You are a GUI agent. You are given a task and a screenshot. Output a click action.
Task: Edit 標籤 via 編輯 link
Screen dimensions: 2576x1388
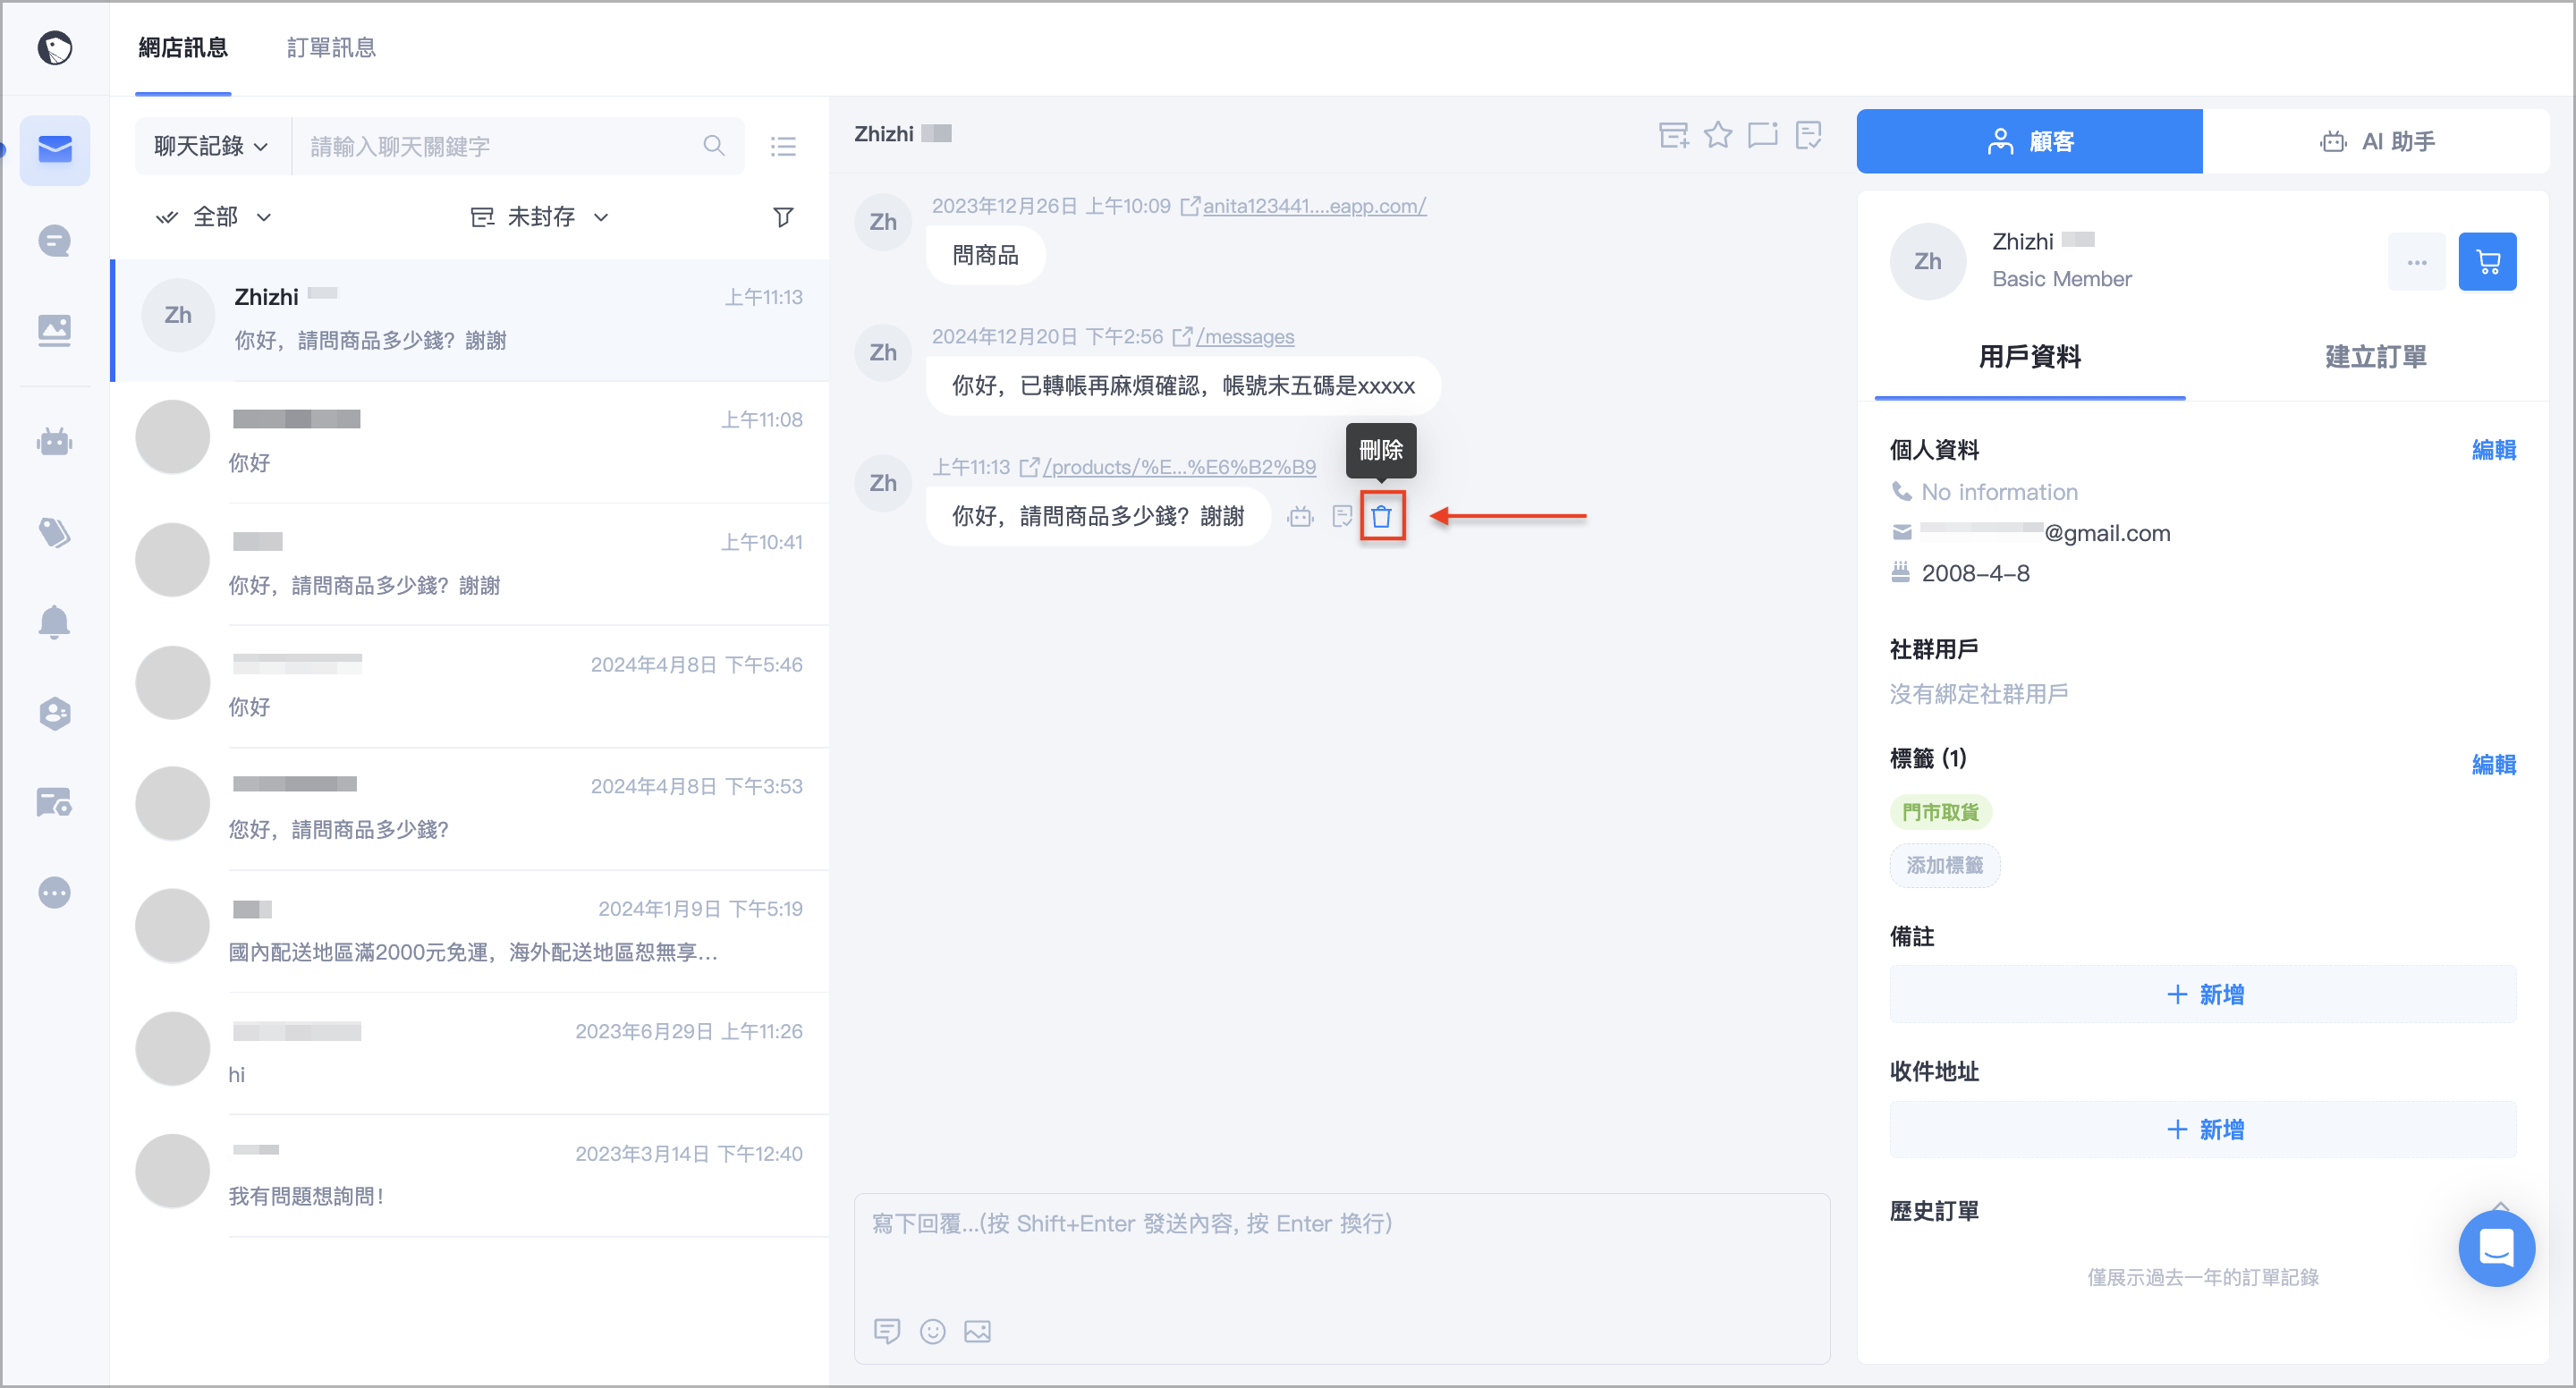[2493, 765]
